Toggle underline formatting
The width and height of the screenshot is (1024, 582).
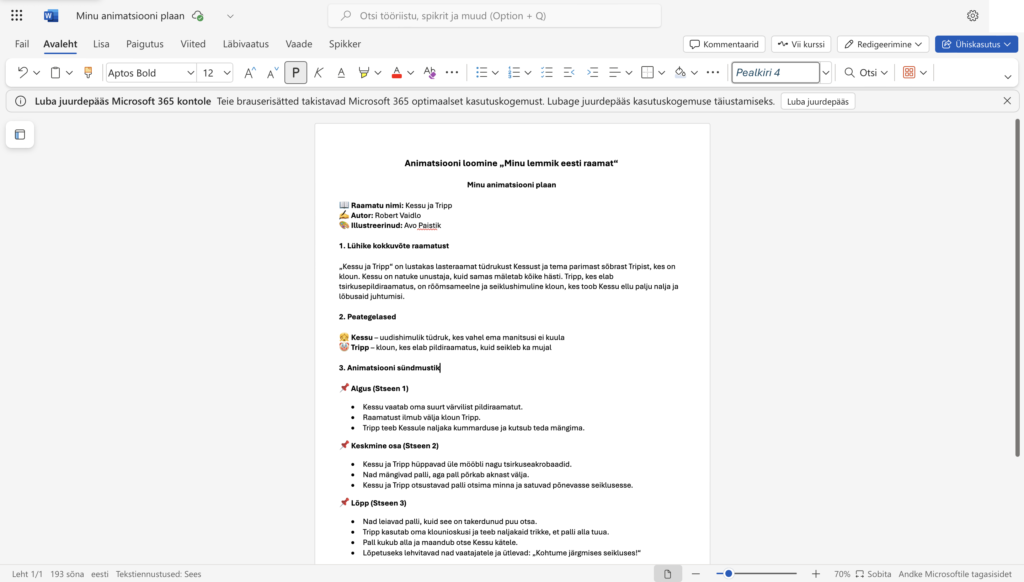point(341,73)
